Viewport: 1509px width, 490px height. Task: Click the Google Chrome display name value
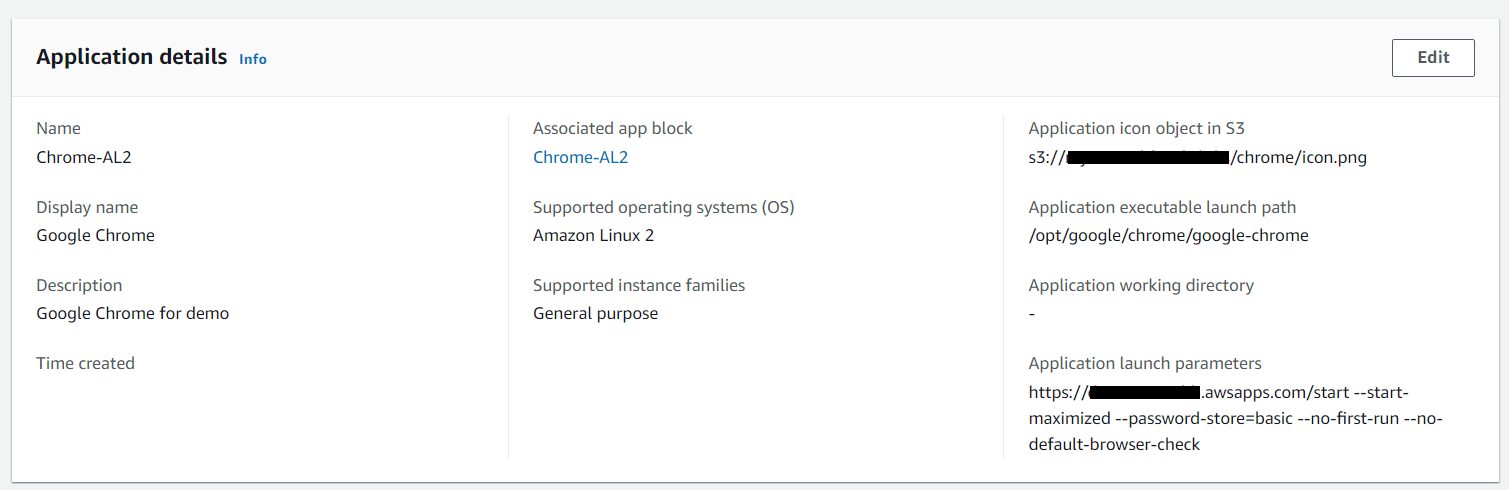95,235
